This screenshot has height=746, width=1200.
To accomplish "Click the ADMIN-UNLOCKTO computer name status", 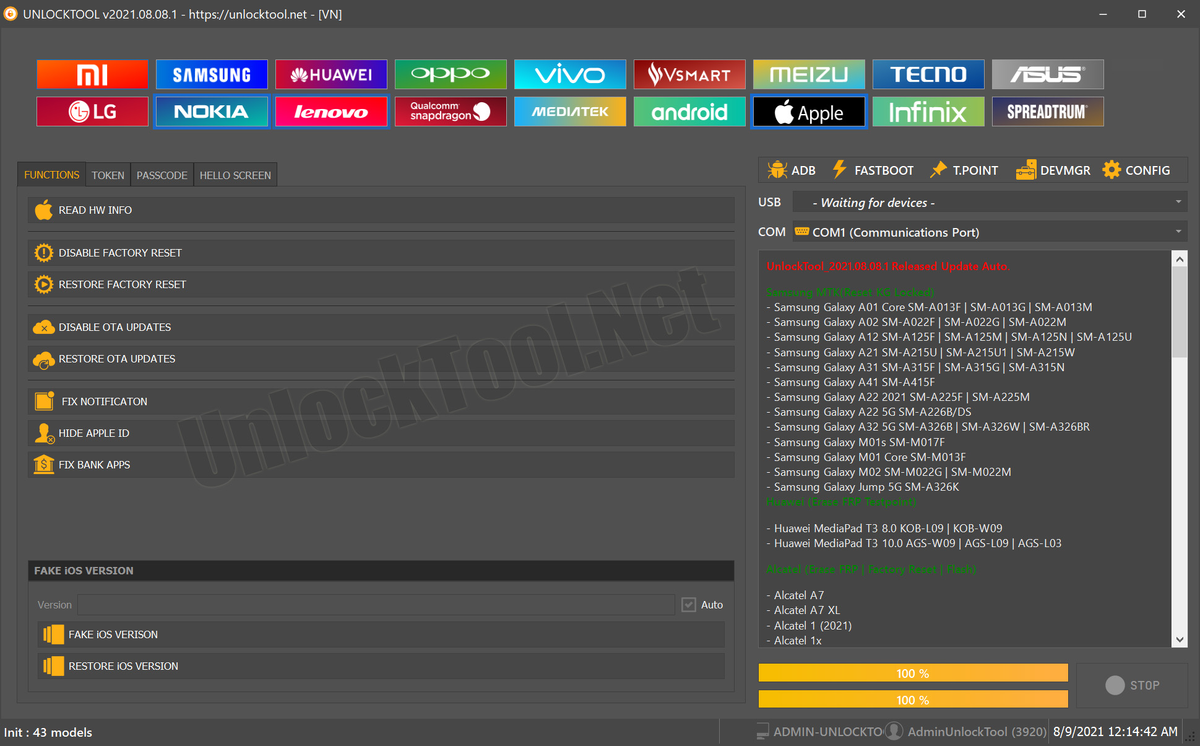I will click(818, 732).
